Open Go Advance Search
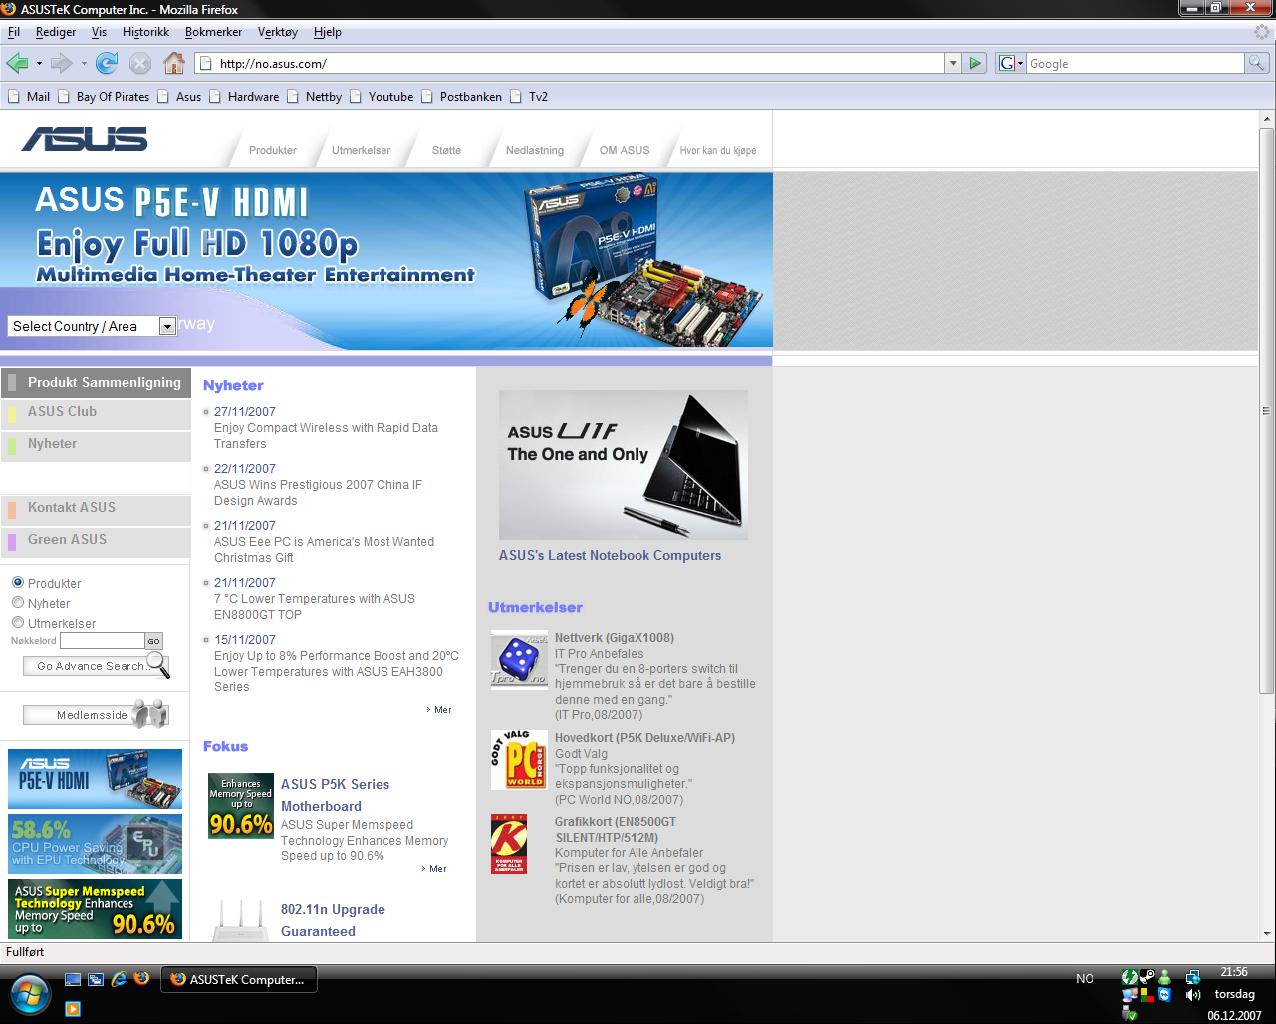The image size is (1276, 1024). point(96,666)
